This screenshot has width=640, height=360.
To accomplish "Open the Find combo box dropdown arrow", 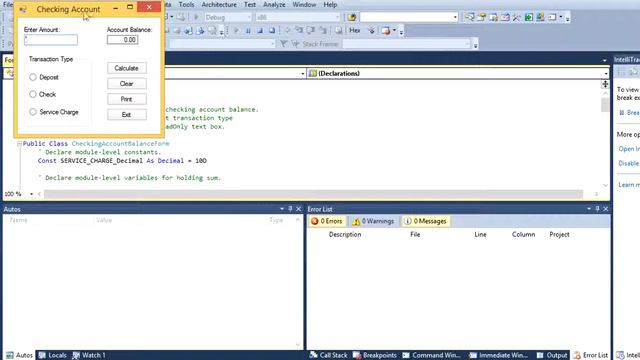I will [455, 17].
